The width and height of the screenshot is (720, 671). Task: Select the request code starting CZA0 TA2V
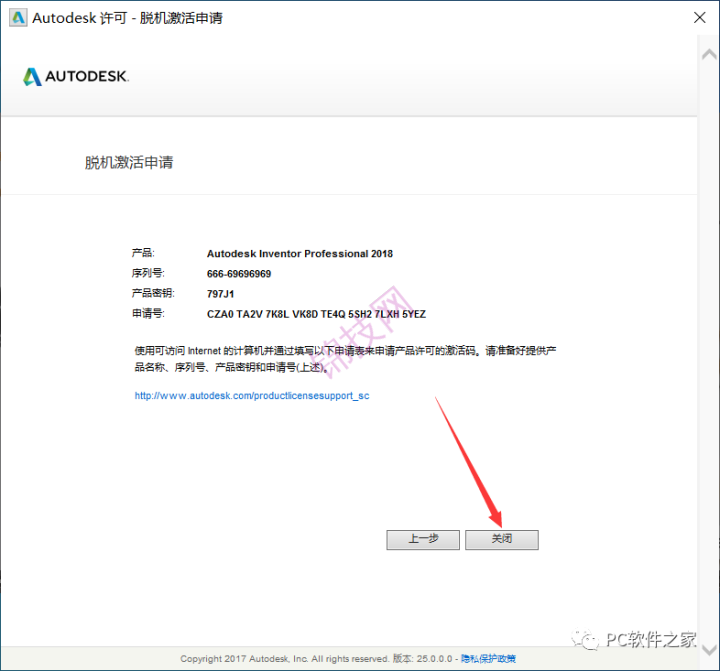coord(316,314)
